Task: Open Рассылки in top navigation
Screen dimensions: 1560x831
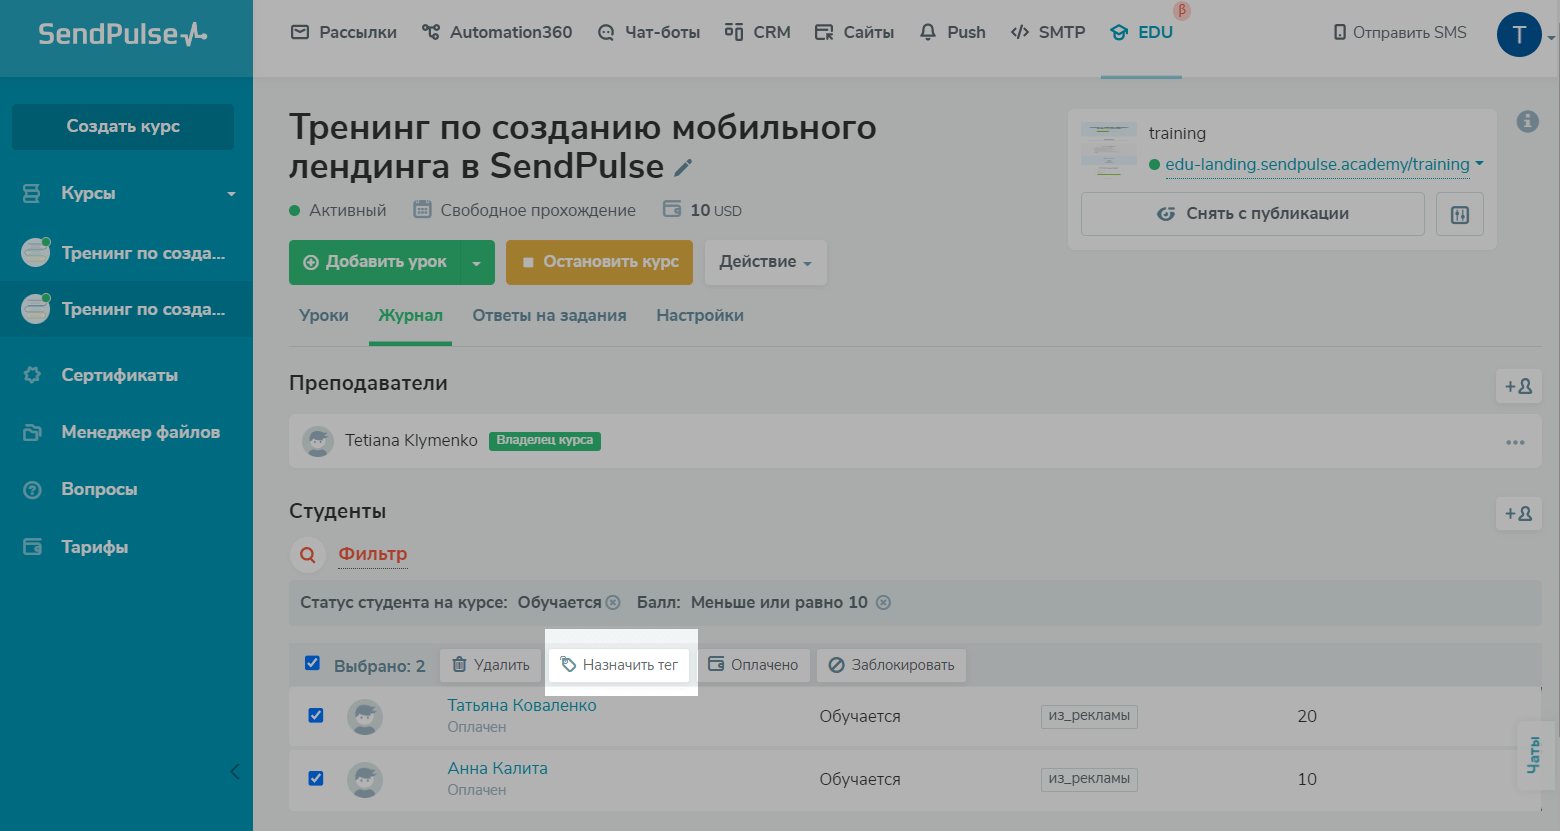Action: (343, 33)
